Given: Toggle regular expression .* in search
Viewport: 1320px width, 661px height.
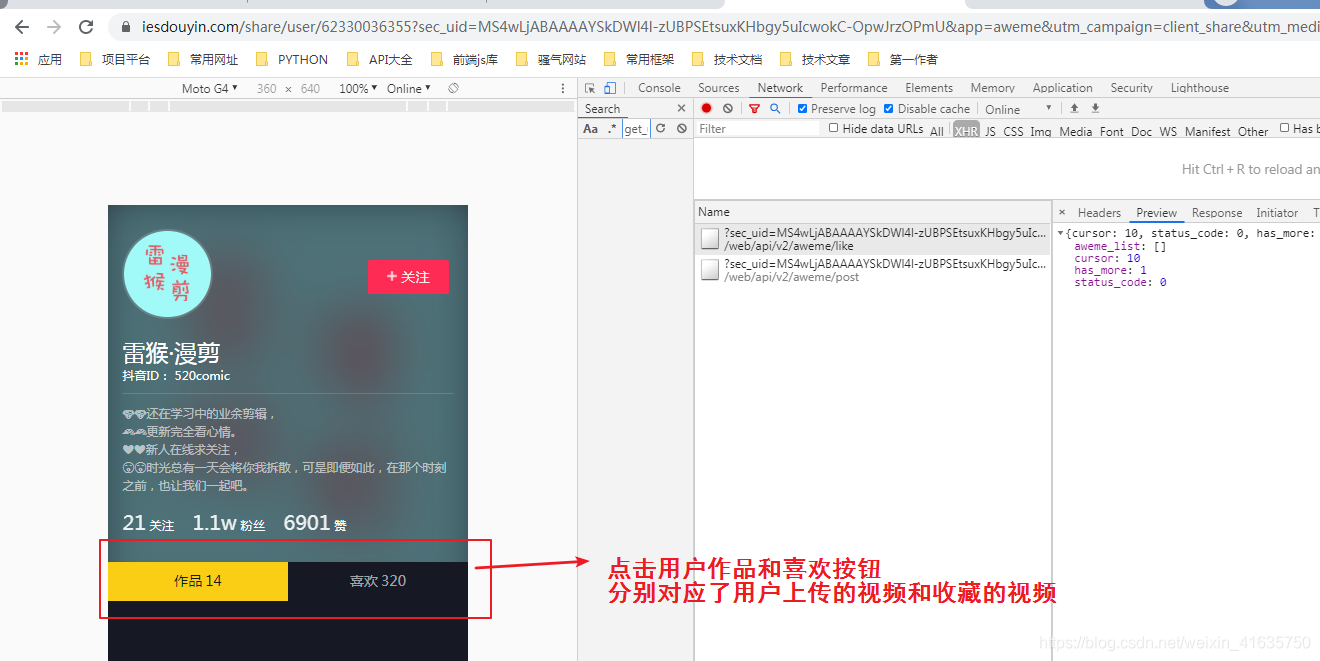Looking at the screenshot, I should (612, 129).
